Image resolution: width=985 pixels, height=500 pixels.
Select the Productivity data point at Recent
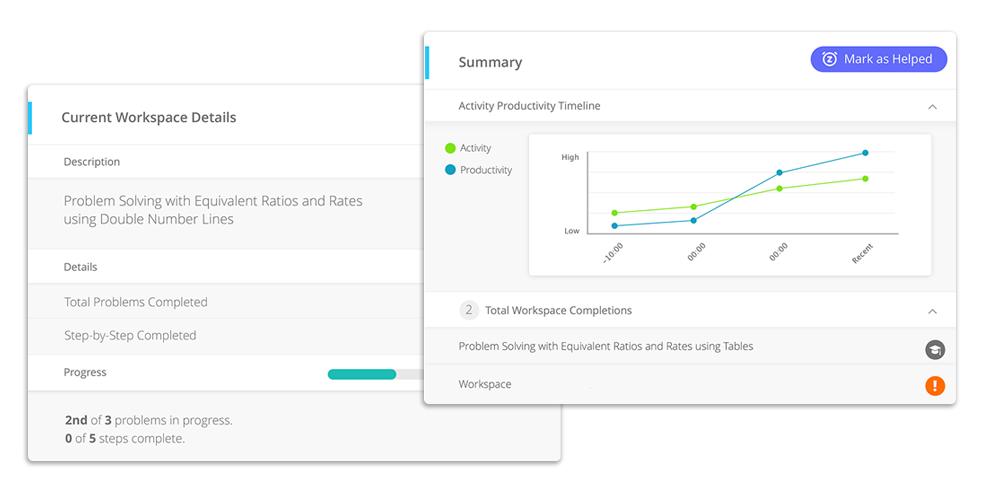point(865,153)
